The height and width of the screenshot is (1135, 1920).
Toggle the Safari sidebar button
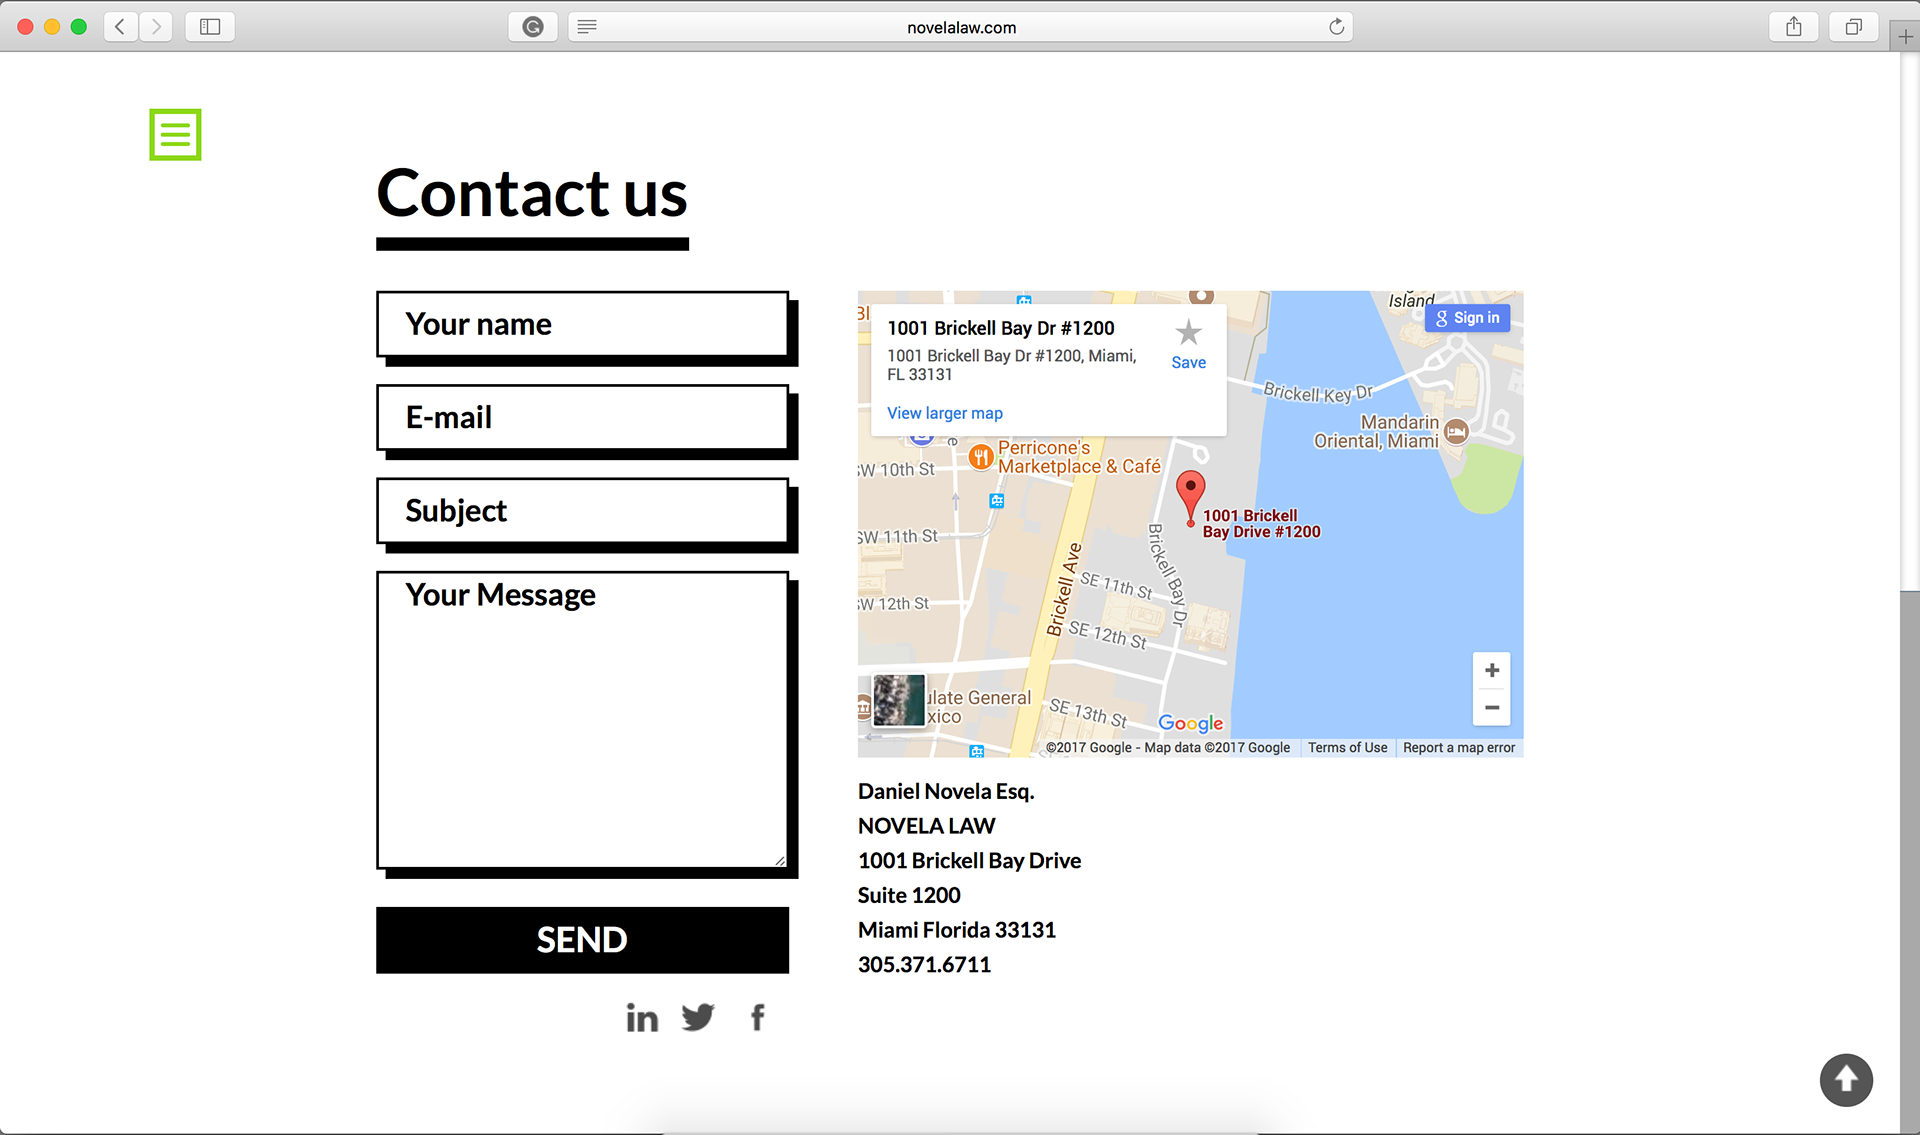(x=210, y=27)
